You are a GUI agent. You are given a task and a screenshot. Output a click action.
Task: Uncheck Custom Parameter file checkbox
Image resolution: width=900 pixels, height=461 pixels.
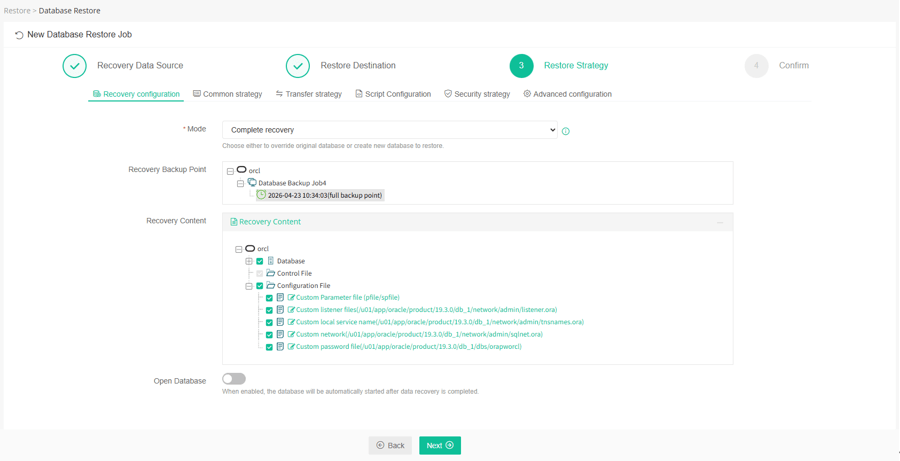[x=269, y=298]
